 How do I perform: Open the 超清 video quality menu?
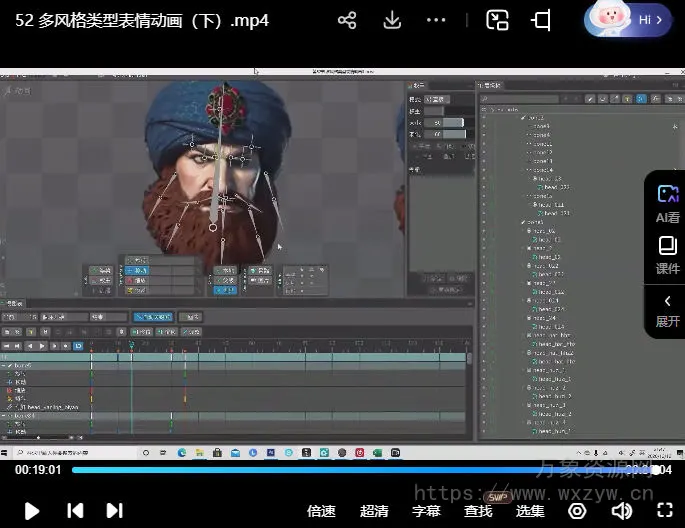pos(374,511)
